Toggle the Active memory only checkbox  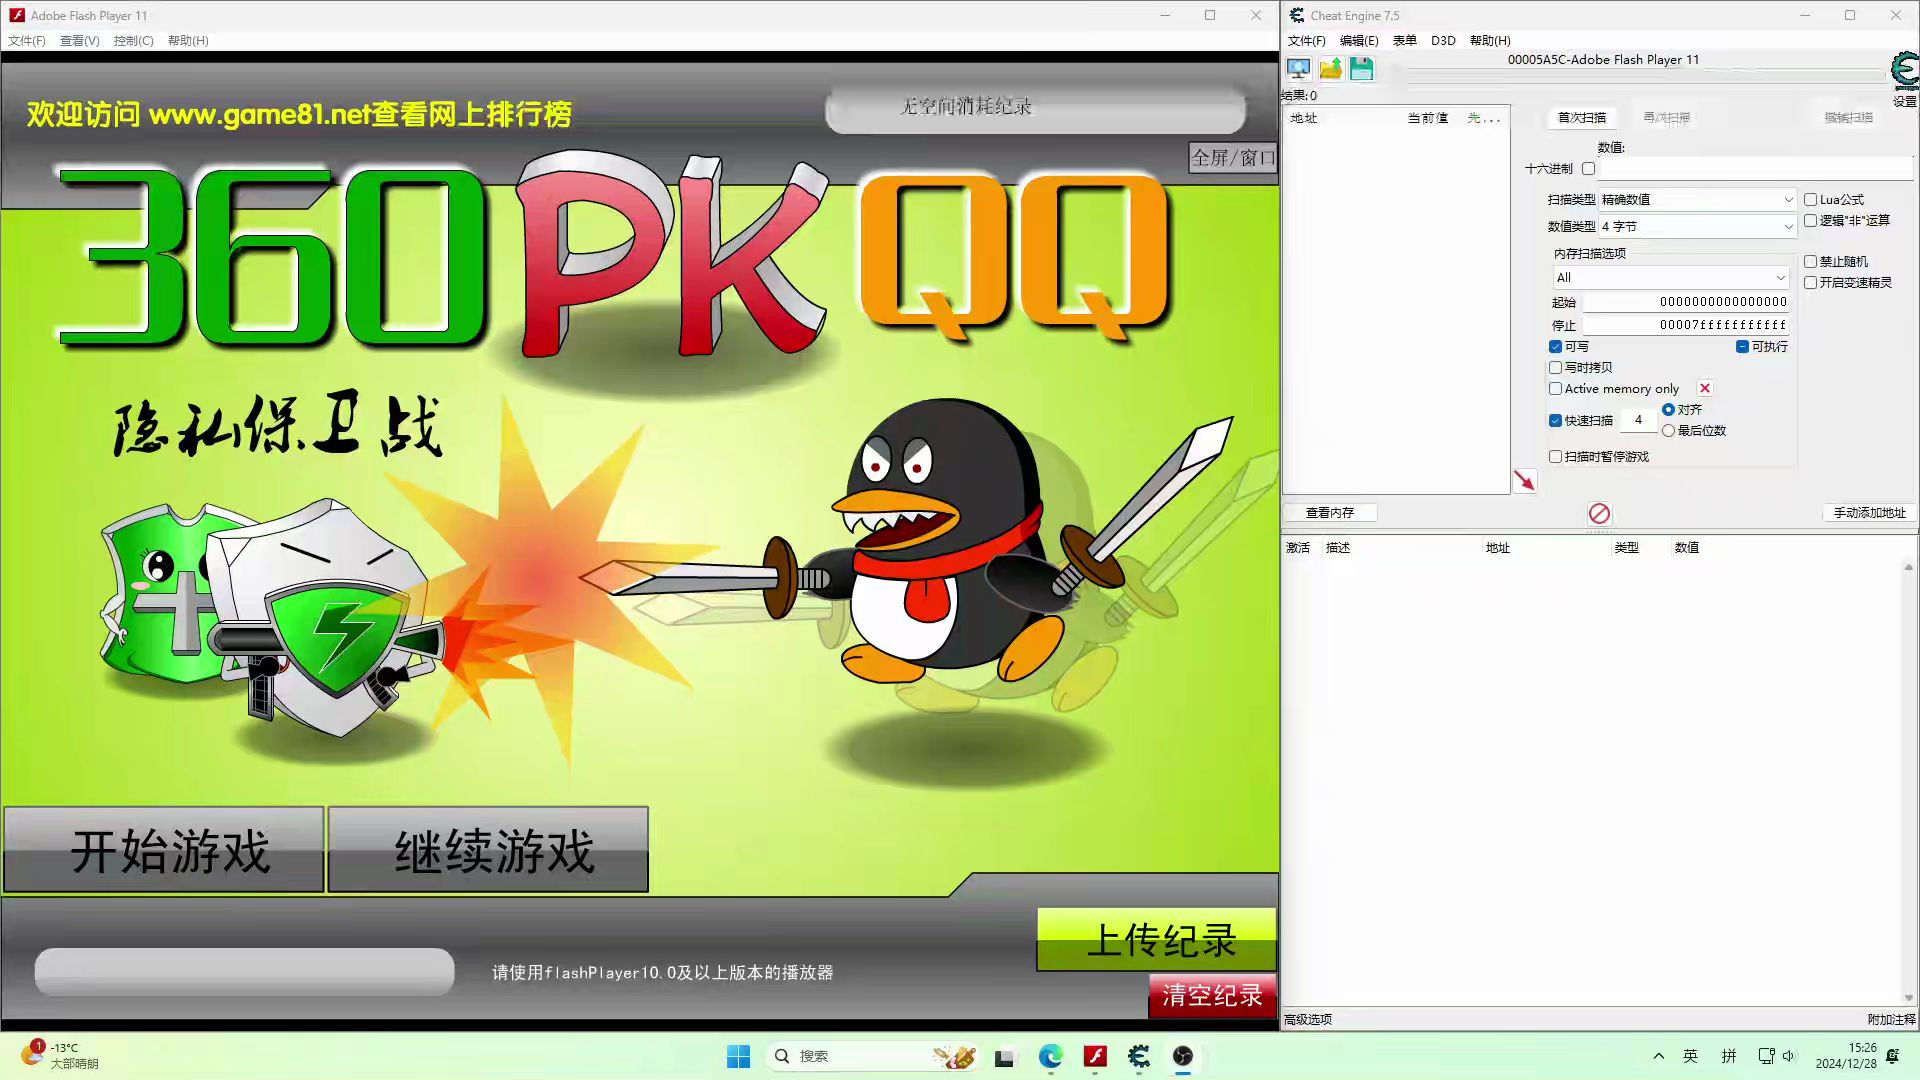point(1555,388)
